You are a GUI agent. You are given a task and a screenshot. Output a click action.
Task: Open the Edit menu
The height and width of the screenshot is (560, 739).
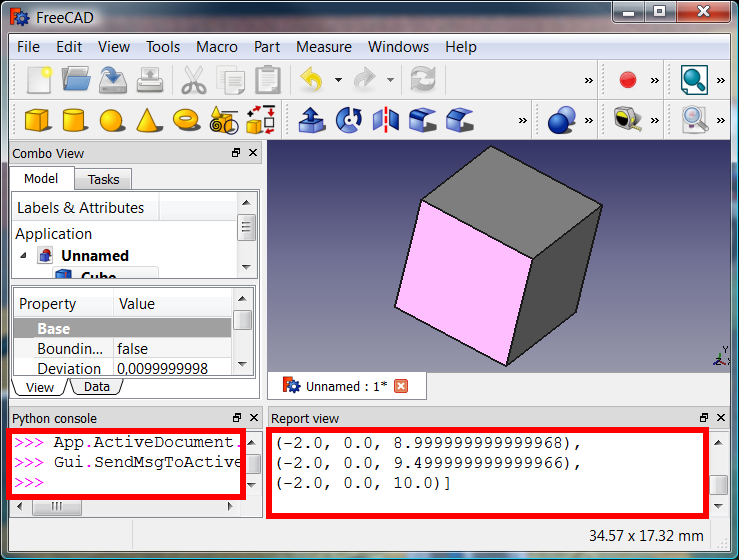[69, 47]
